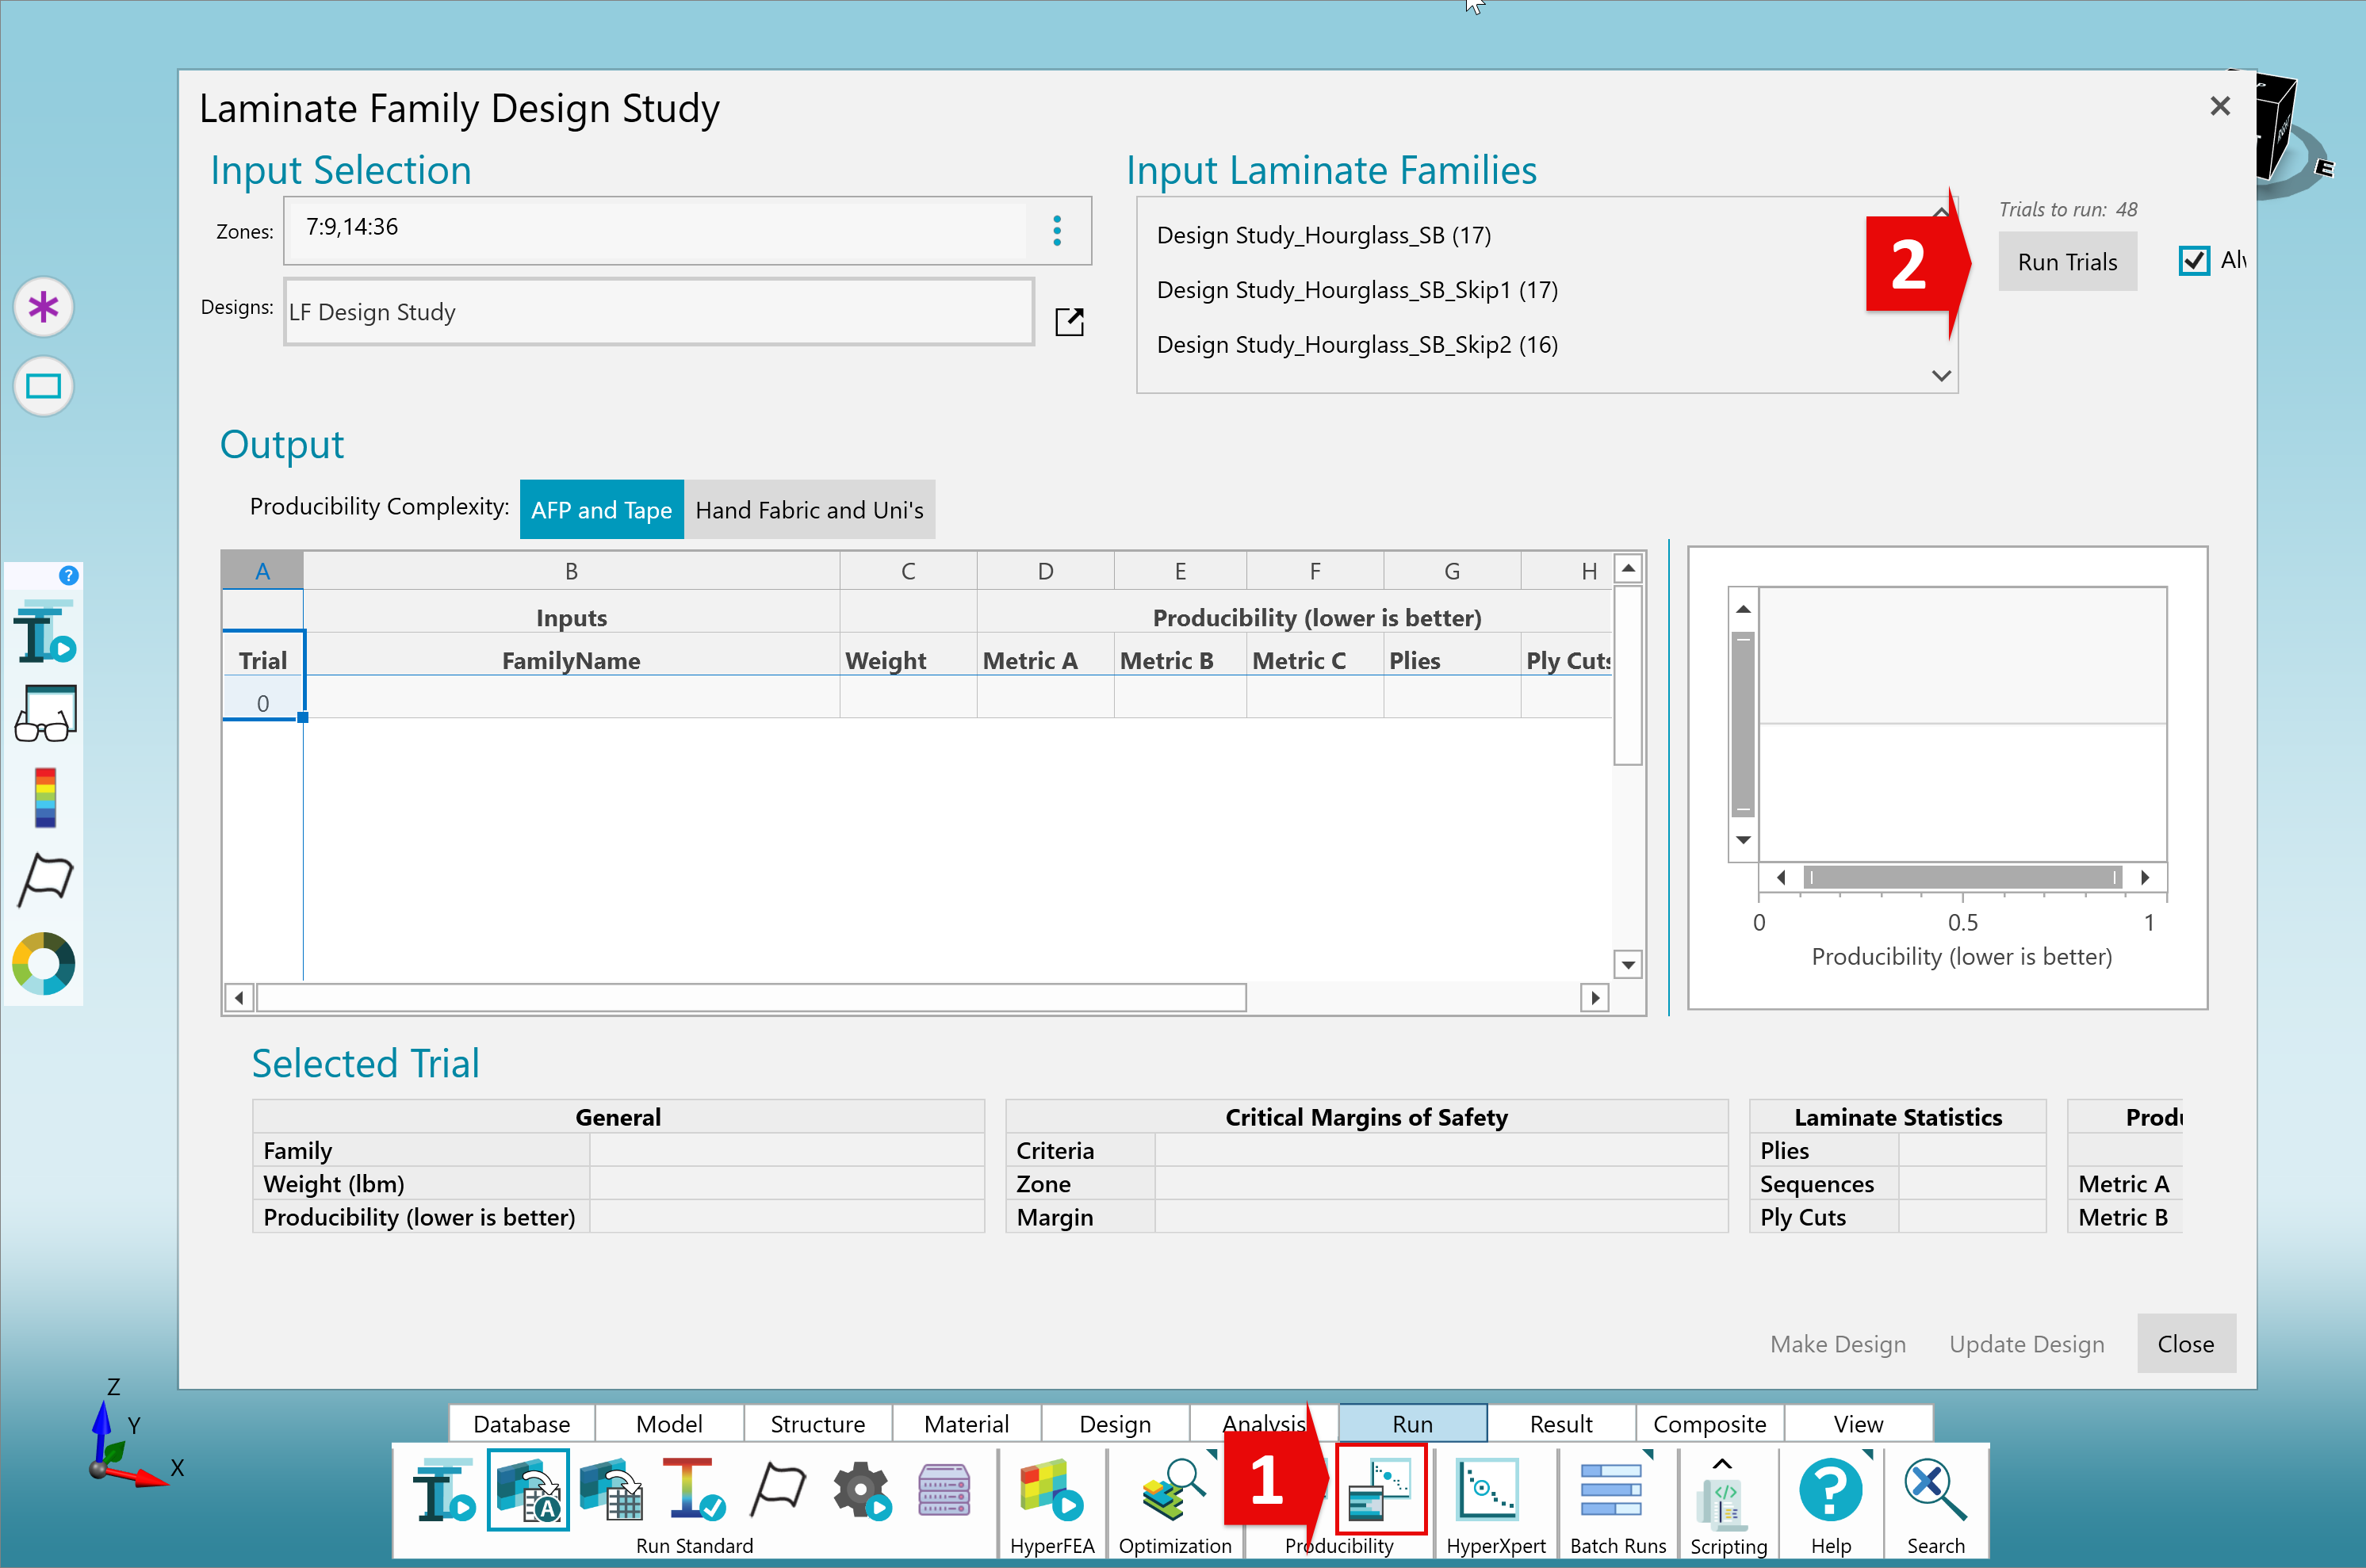Switch to the Composite tab
2366x1568 pixels.
point(1709,1423)
